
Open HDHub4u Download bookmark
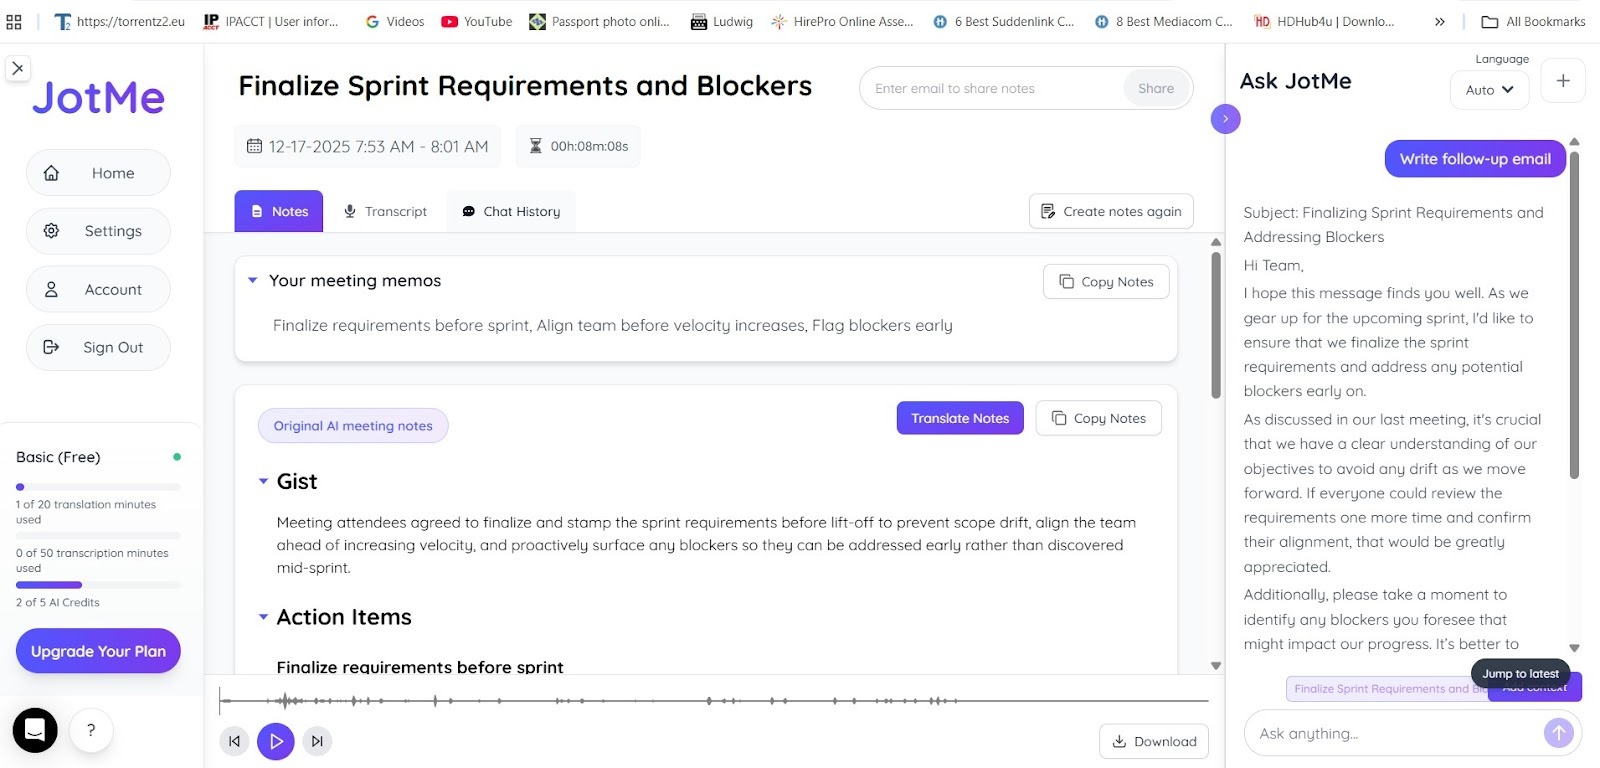[1323, 21]
